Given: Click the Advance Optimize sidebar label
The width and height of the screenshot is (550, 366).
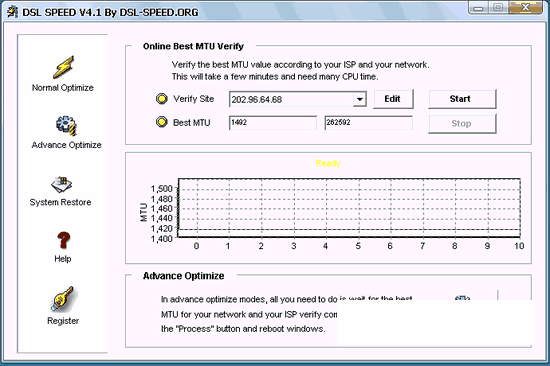Looking at the screenshot, I should [x=66, y=145].
